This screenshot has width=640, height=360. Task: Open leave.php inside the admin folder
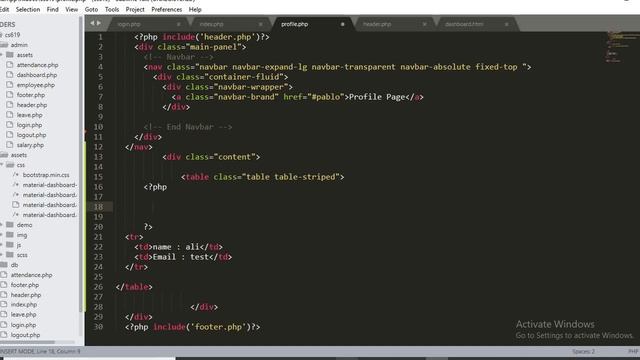tap(29, 115)
